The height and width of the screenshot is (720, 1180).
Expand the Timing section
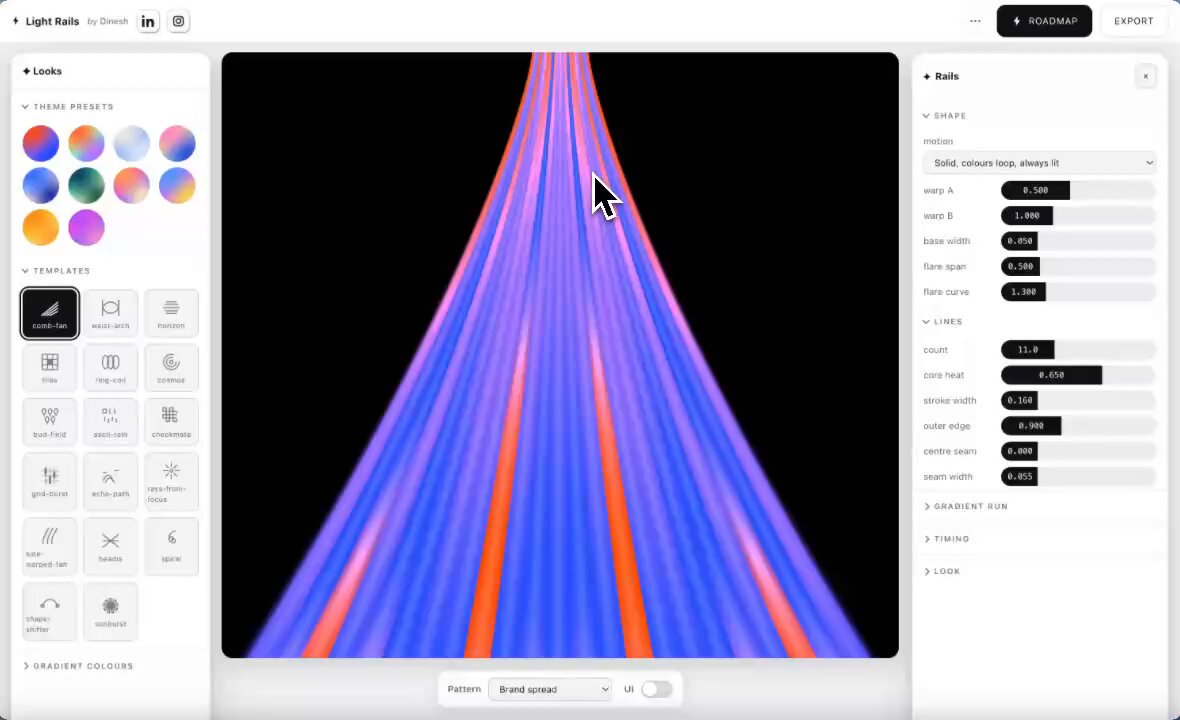point(946,539)
